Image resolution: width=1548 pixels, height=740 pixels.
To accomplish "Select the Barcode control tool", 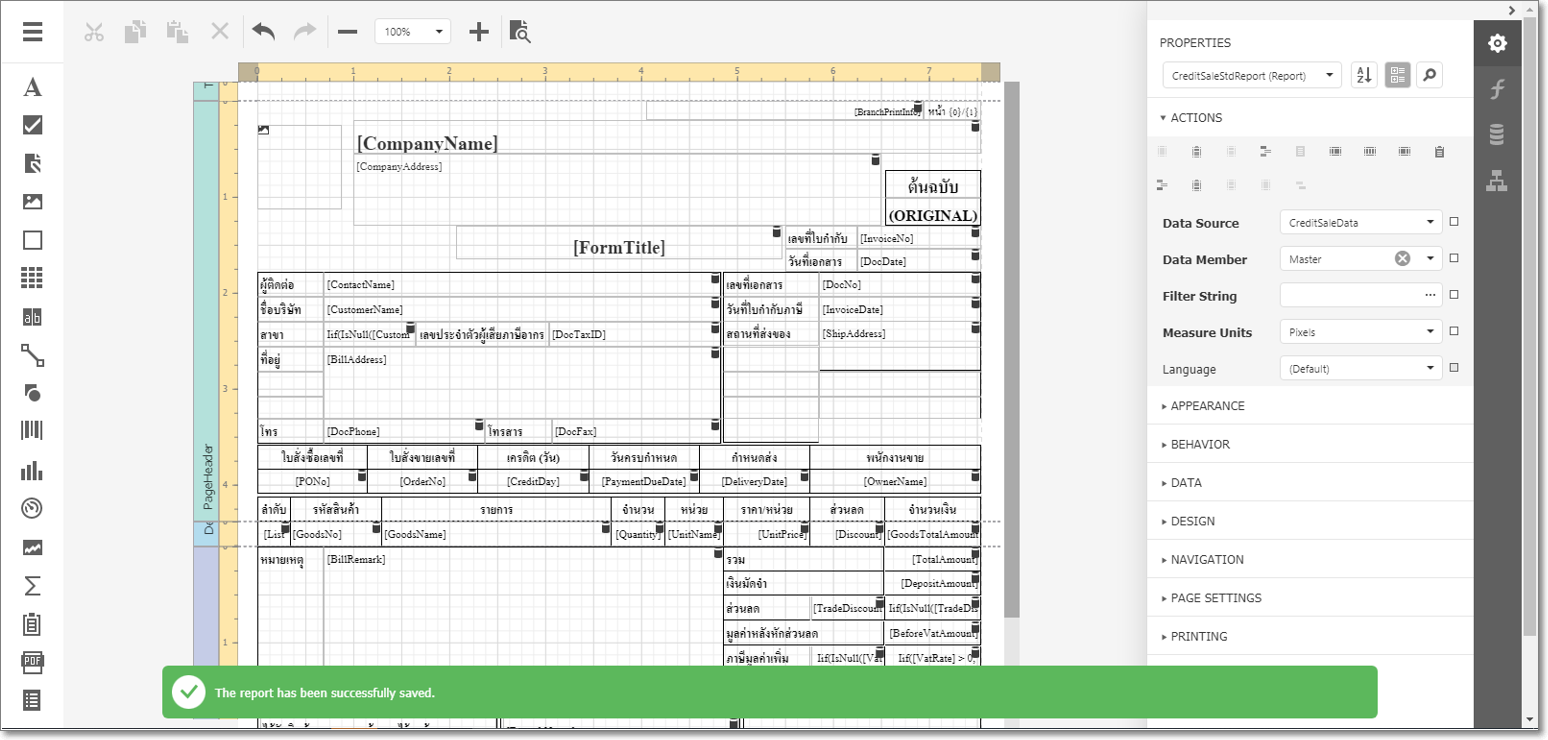I will click(32, 432).
